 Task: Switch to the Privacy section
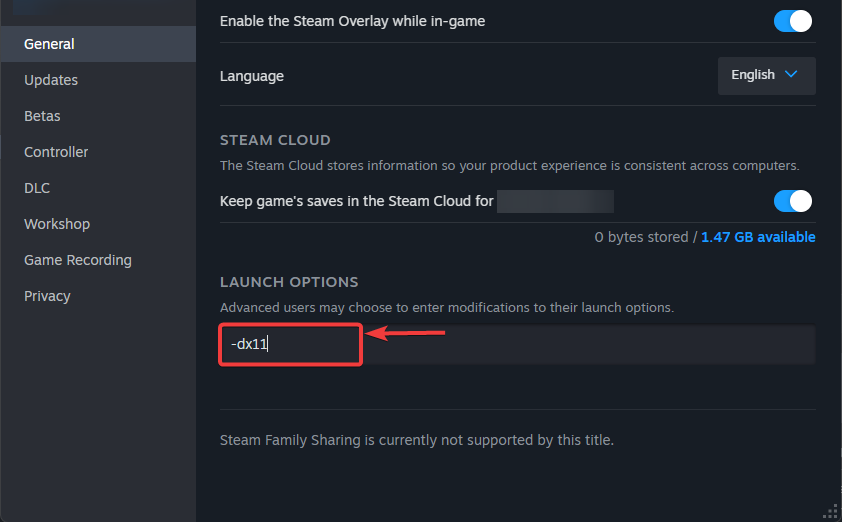click(47, 296)
